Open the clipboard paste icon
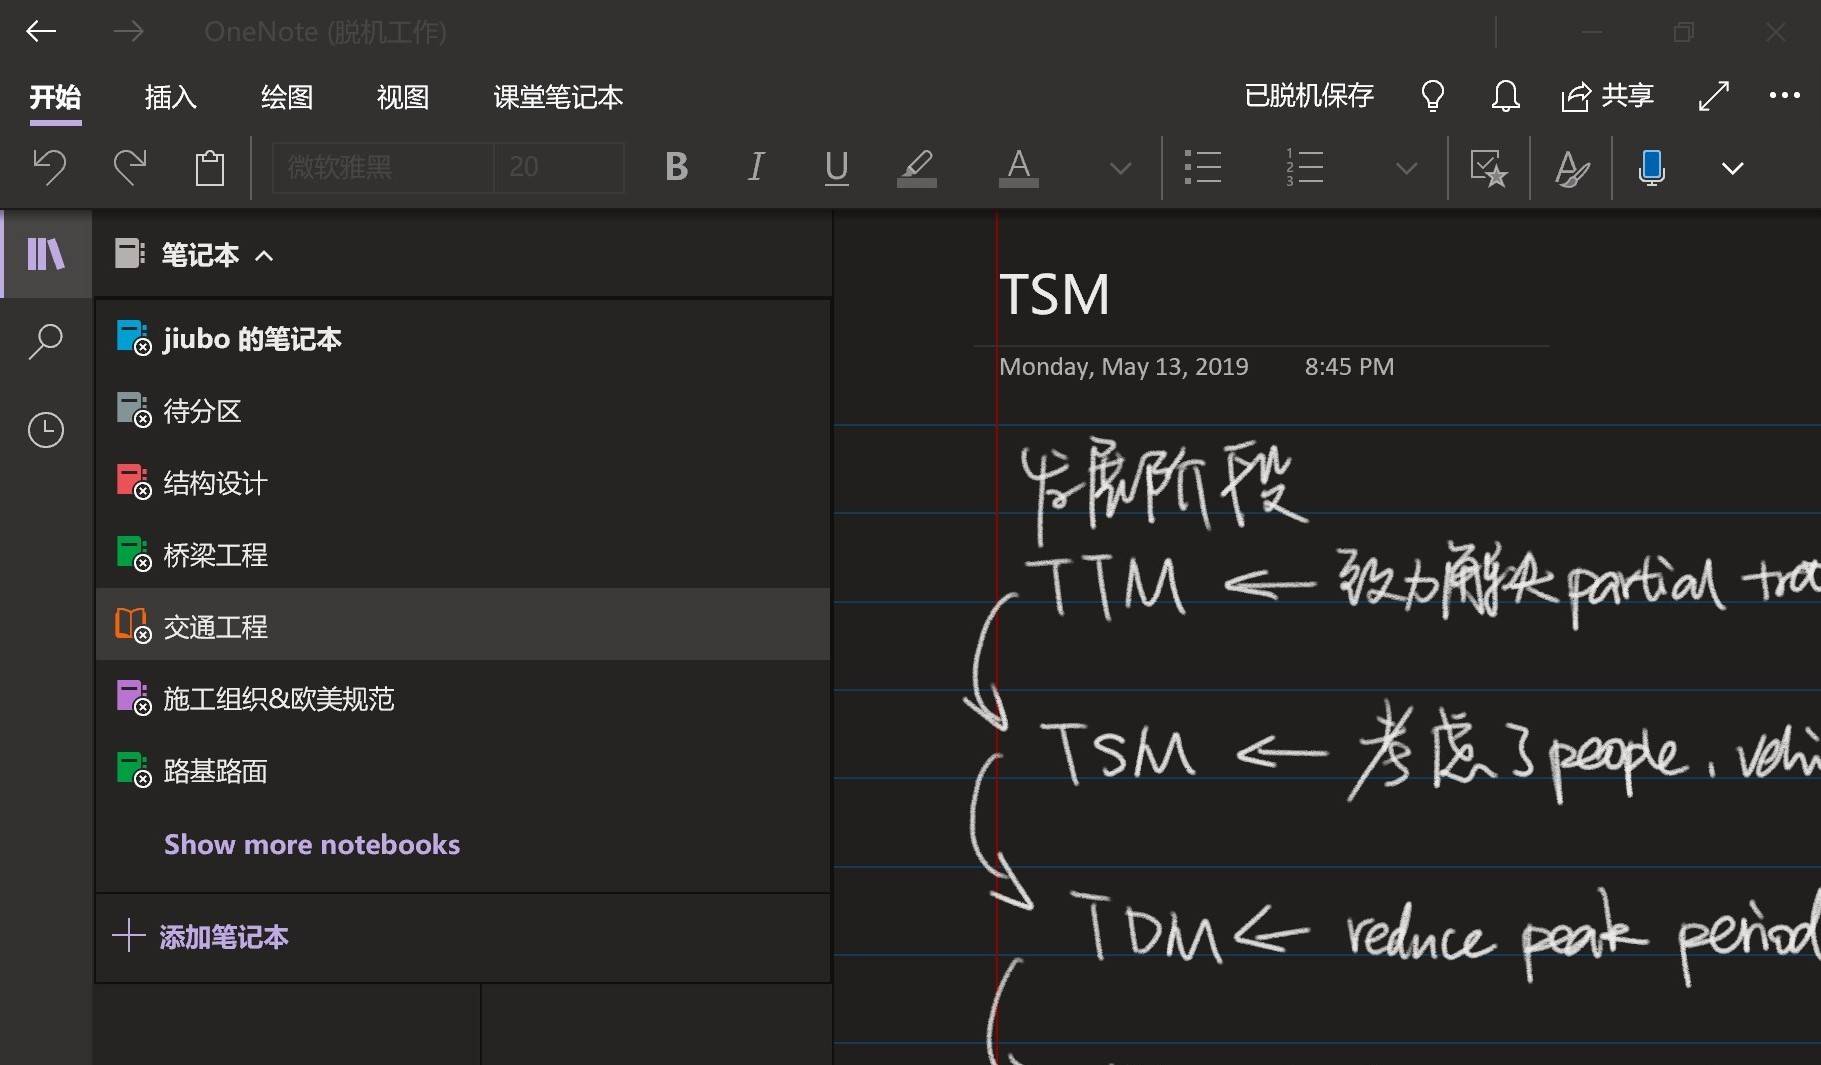1821x1065 pixels. [210, 167]
